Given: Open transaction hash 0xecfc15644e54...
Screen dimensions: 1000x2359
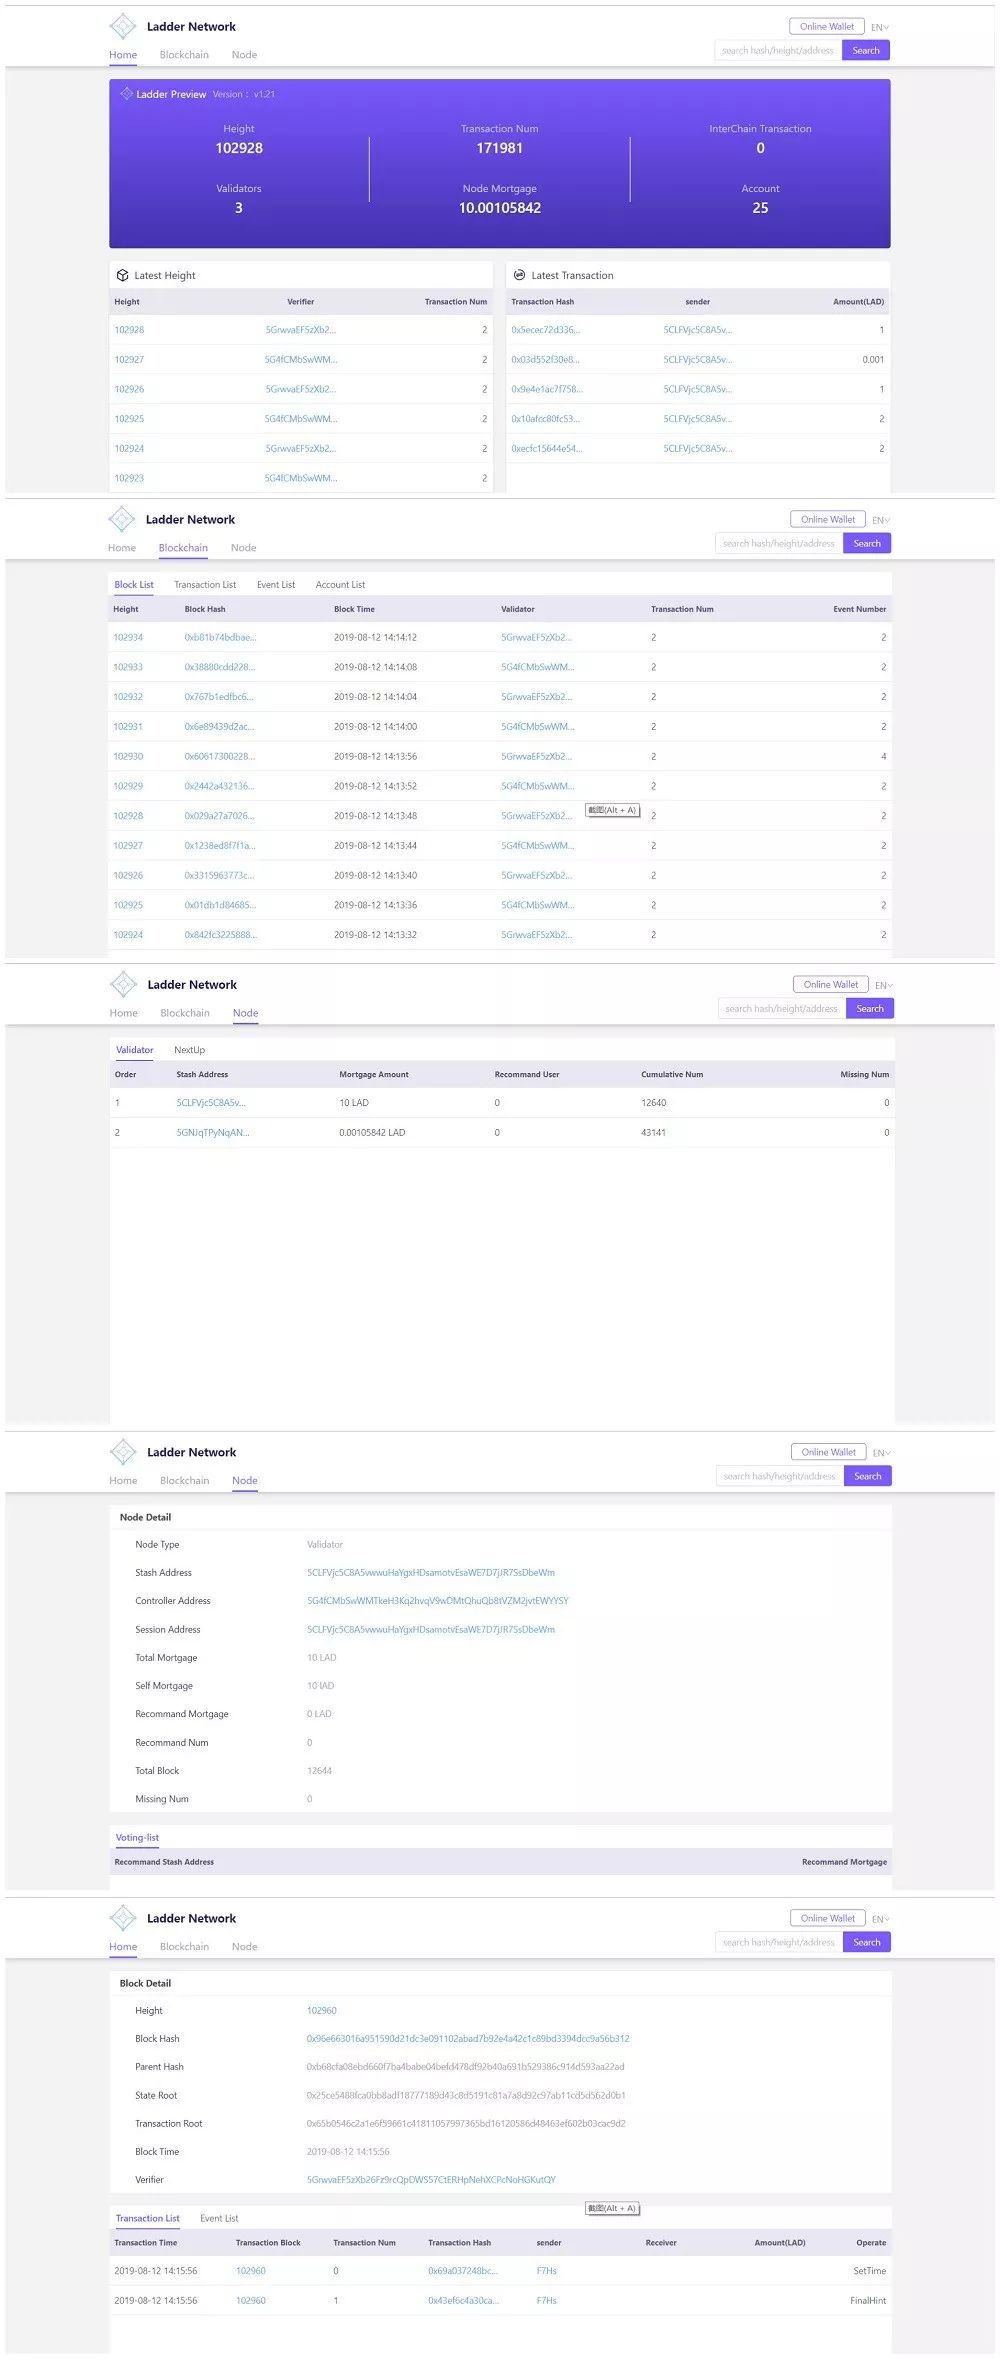Looking at the screenshot, I should 546,448.
